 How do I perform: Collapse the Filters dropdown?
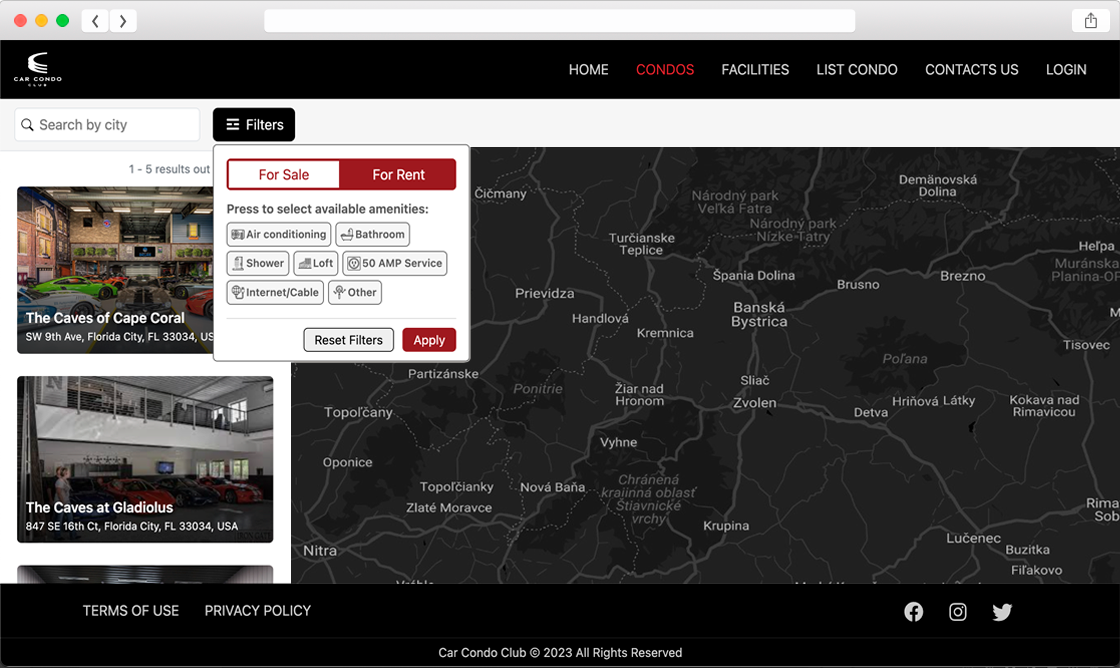(x=254, y=125)
